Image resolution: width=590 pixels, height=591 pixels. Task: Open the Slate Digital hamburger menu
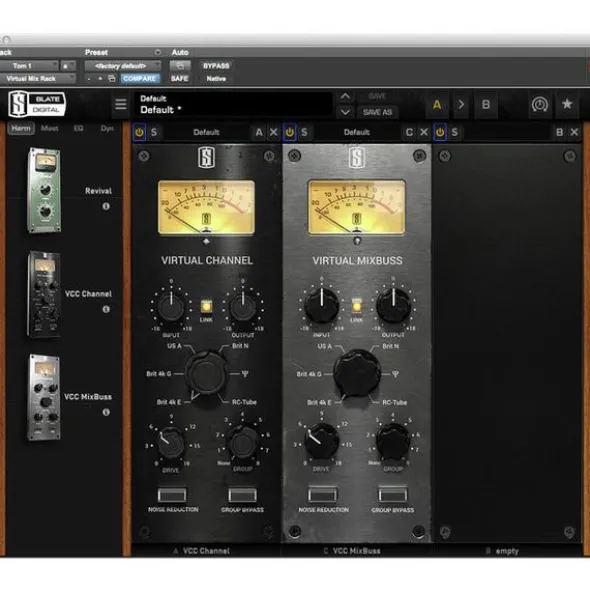click(x=121, y=104)
